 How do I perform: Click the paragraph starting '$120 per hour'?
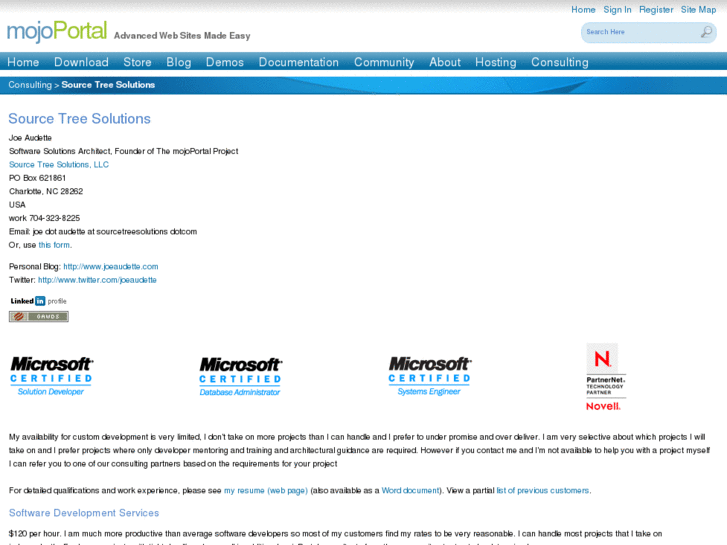point(335,538)
